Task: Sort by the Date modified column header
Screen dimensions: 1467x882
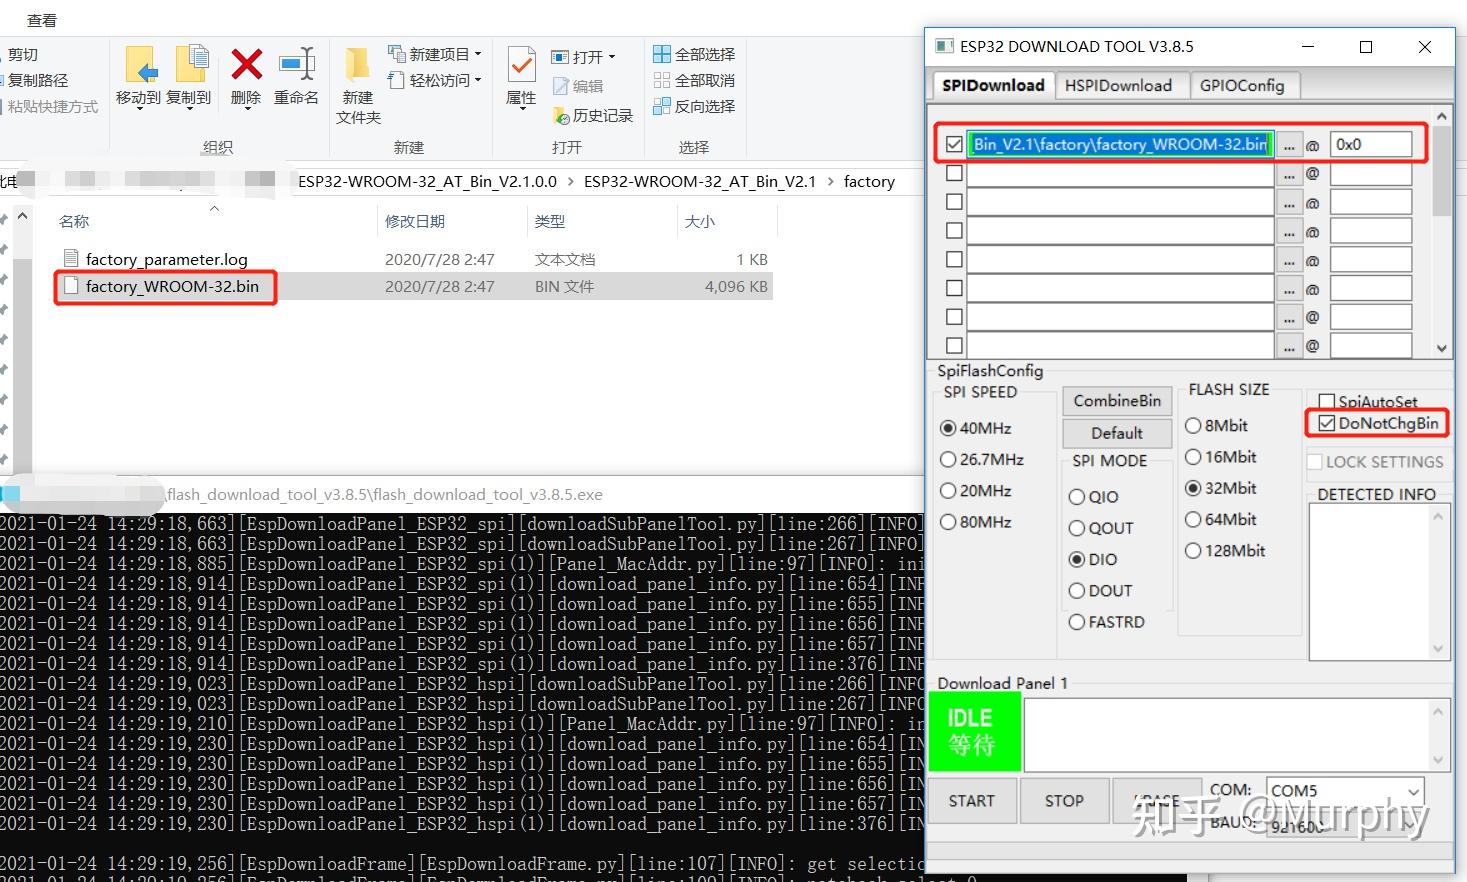Action: coord(415,221)
